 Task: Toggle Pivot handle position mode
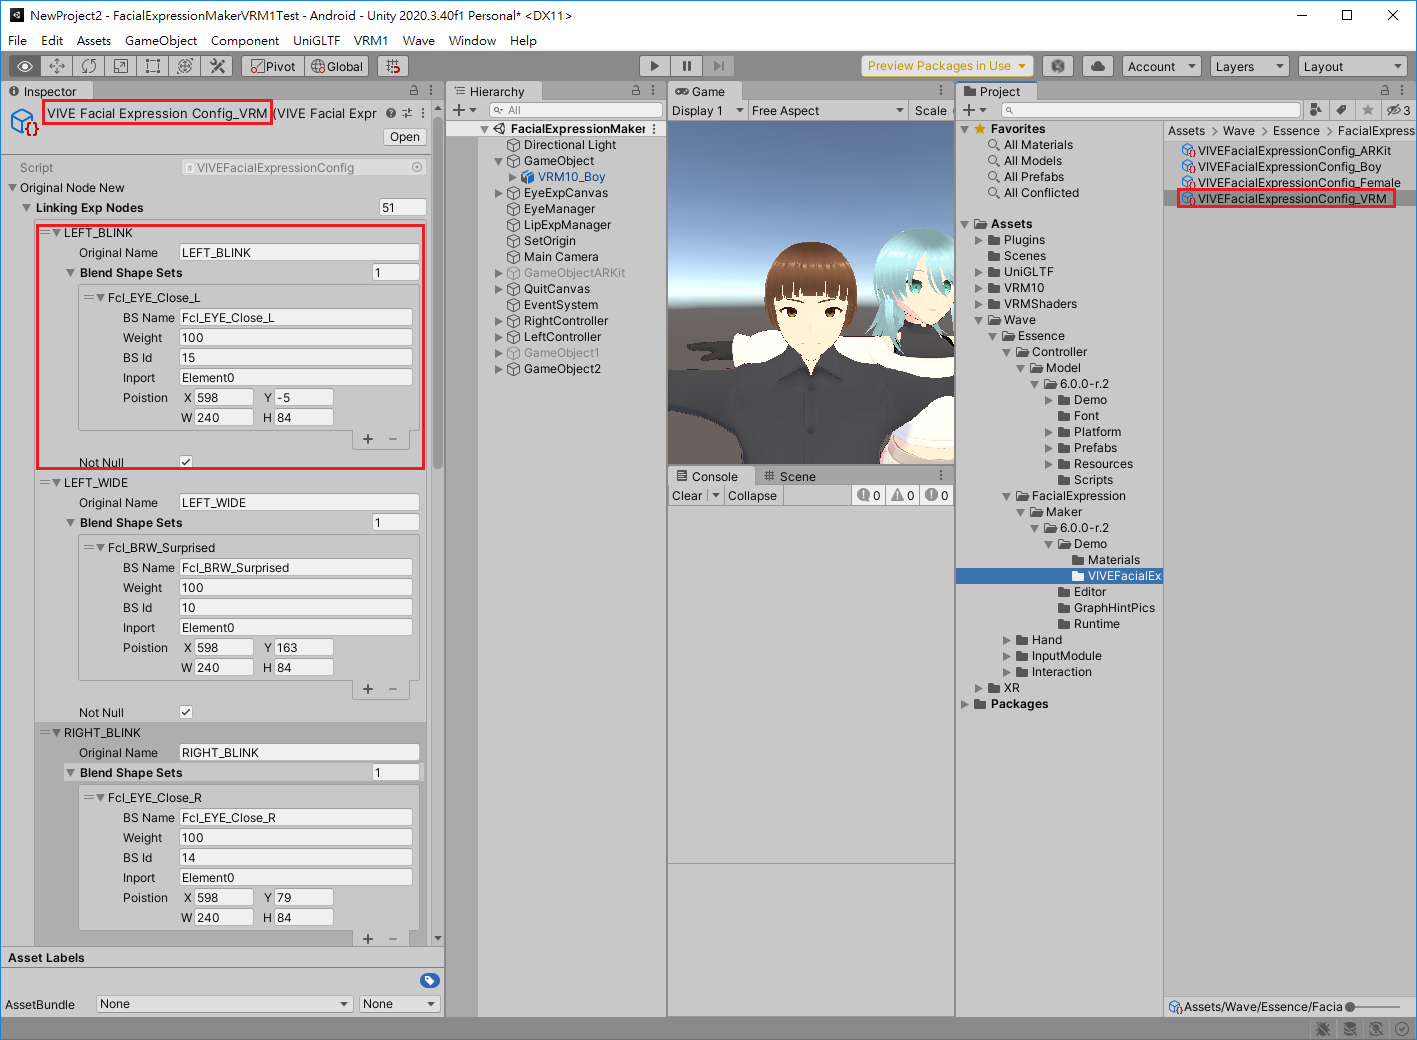pos(273,66)
